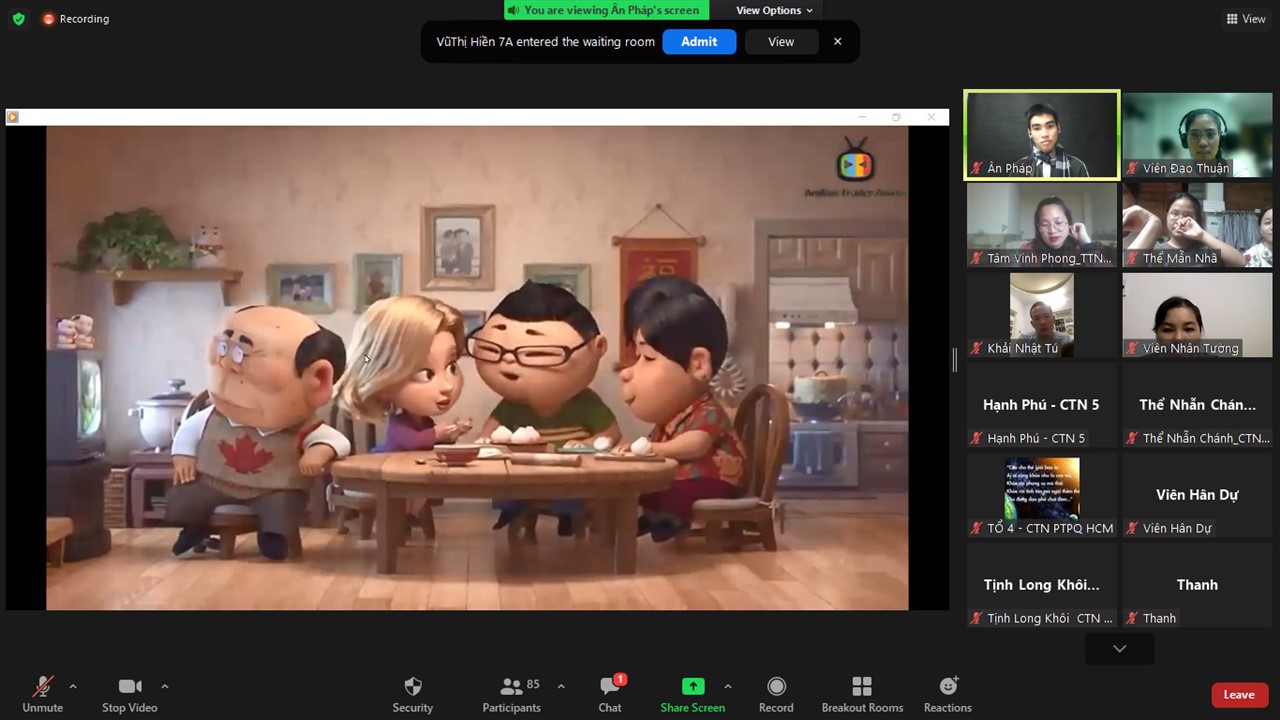
Task: Click muted mic icon on Khải Nhật Tú
Action: click(977, 348)
